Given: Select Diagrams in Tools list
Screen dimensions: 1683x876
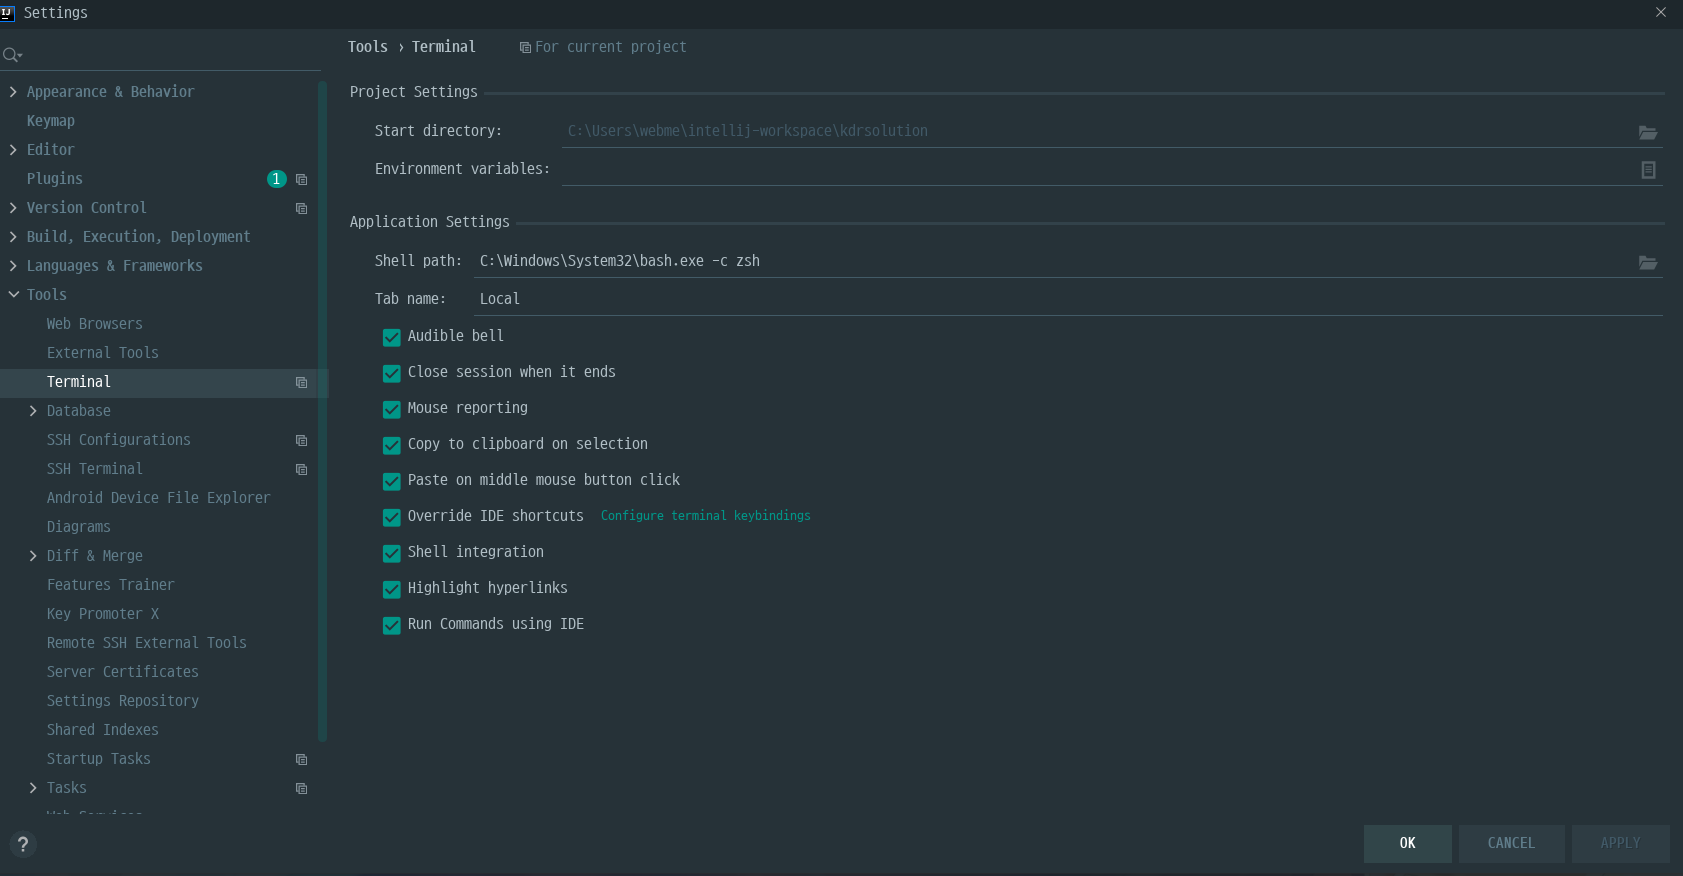Looking at the screenshot, I should (x=79, y=527).
